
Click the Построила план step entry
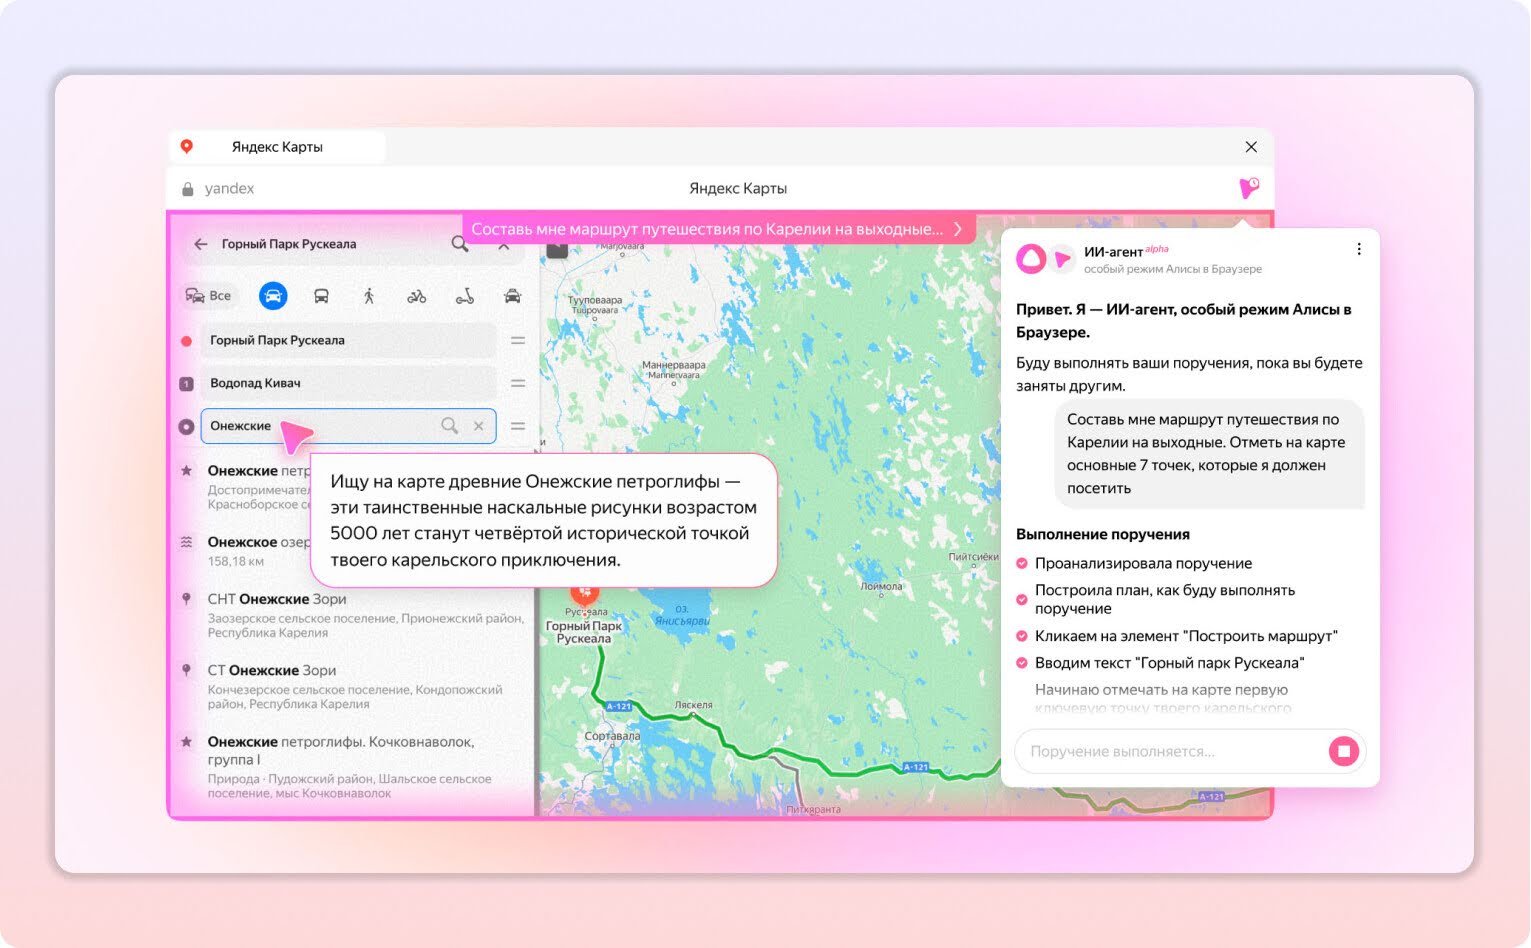(x=1165, y=599)
